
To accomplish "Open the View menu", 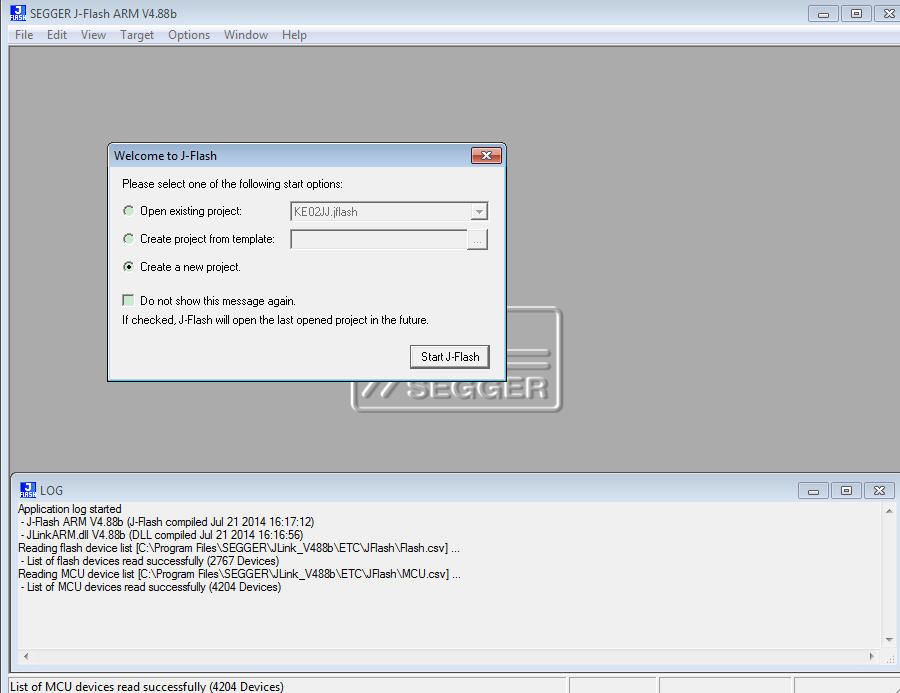I will click(x=94, y=35).
